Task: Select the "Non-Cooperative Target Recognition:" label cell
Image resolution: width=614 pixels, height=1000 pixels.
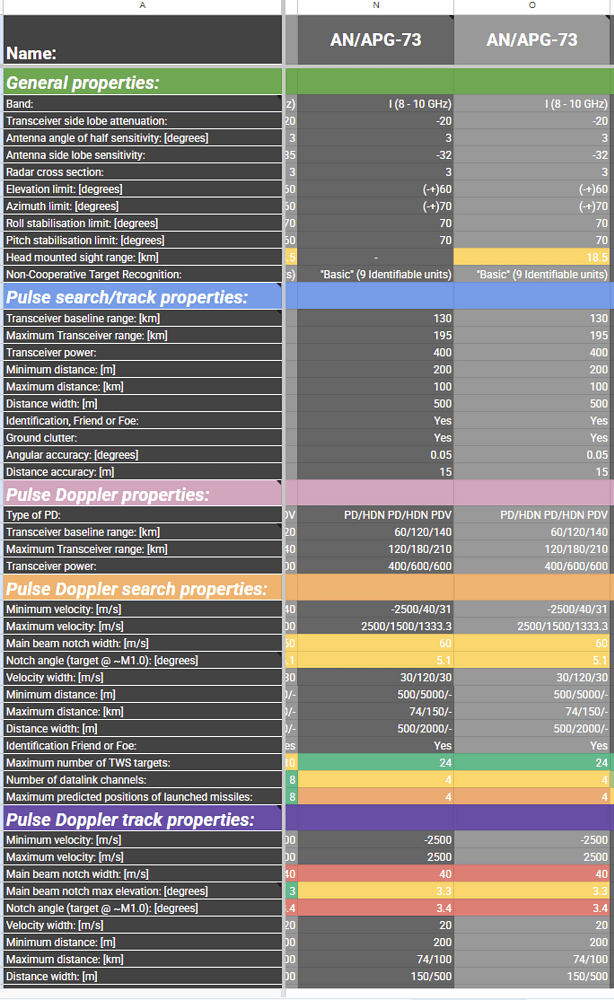Action: [x=142, y=274]
